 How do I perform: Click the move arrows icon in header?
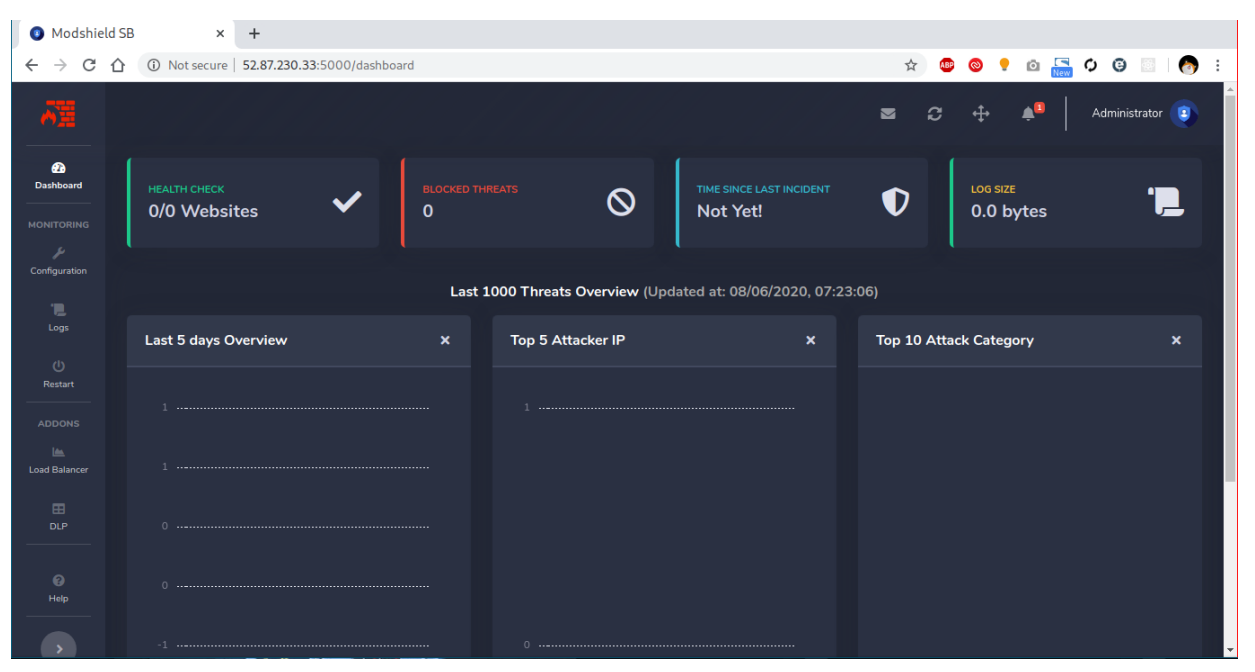pyautogui.click(x=981, y=114)
